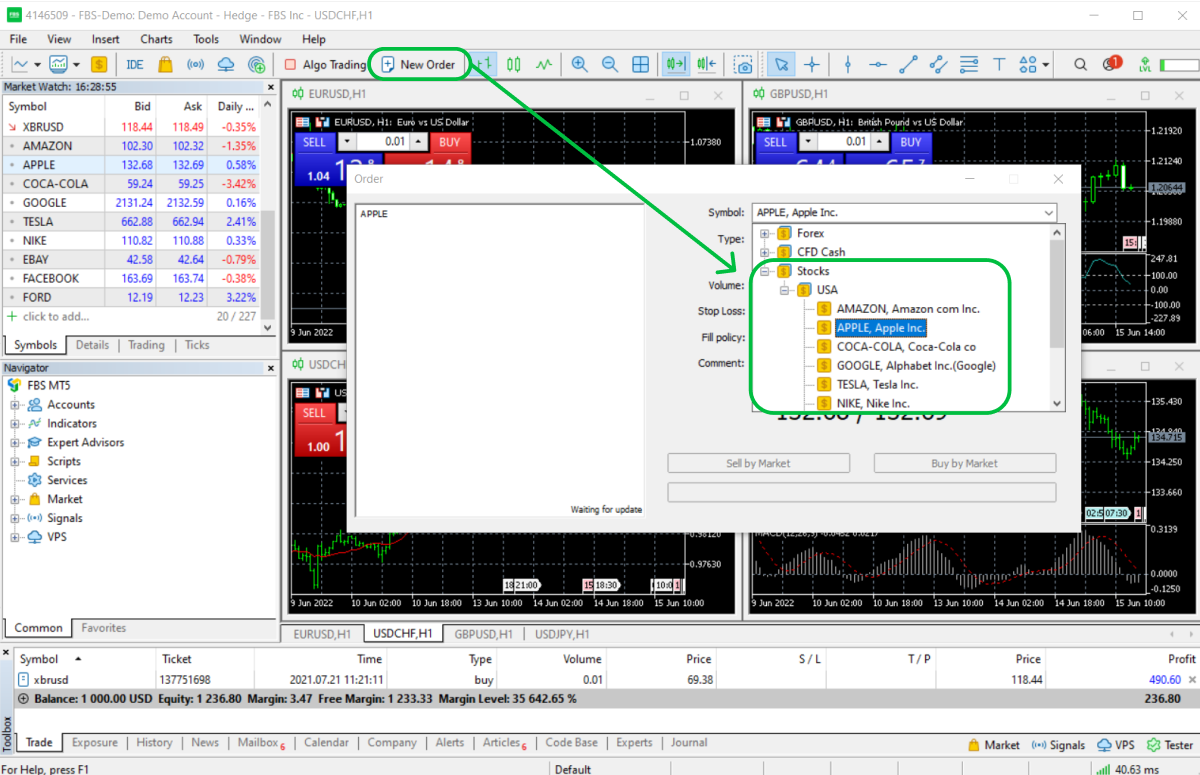Zoom out on the chart
The width and height of the screenshot is (1200, 775).
[610, 65]
